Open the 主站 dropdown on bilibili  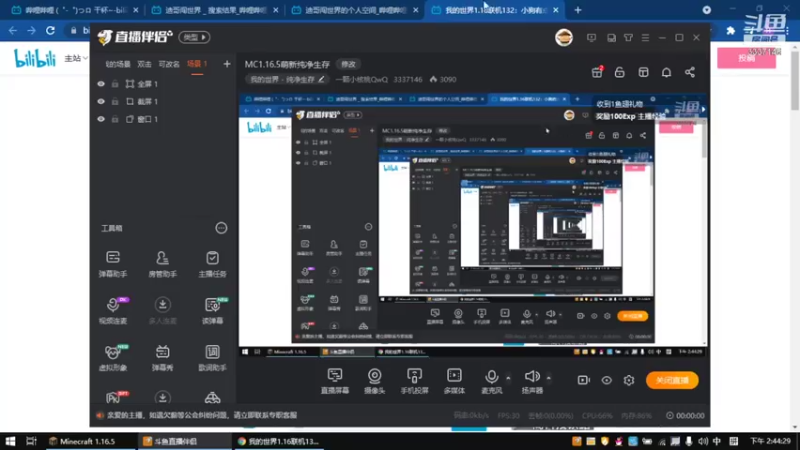(x=76, y=58)
